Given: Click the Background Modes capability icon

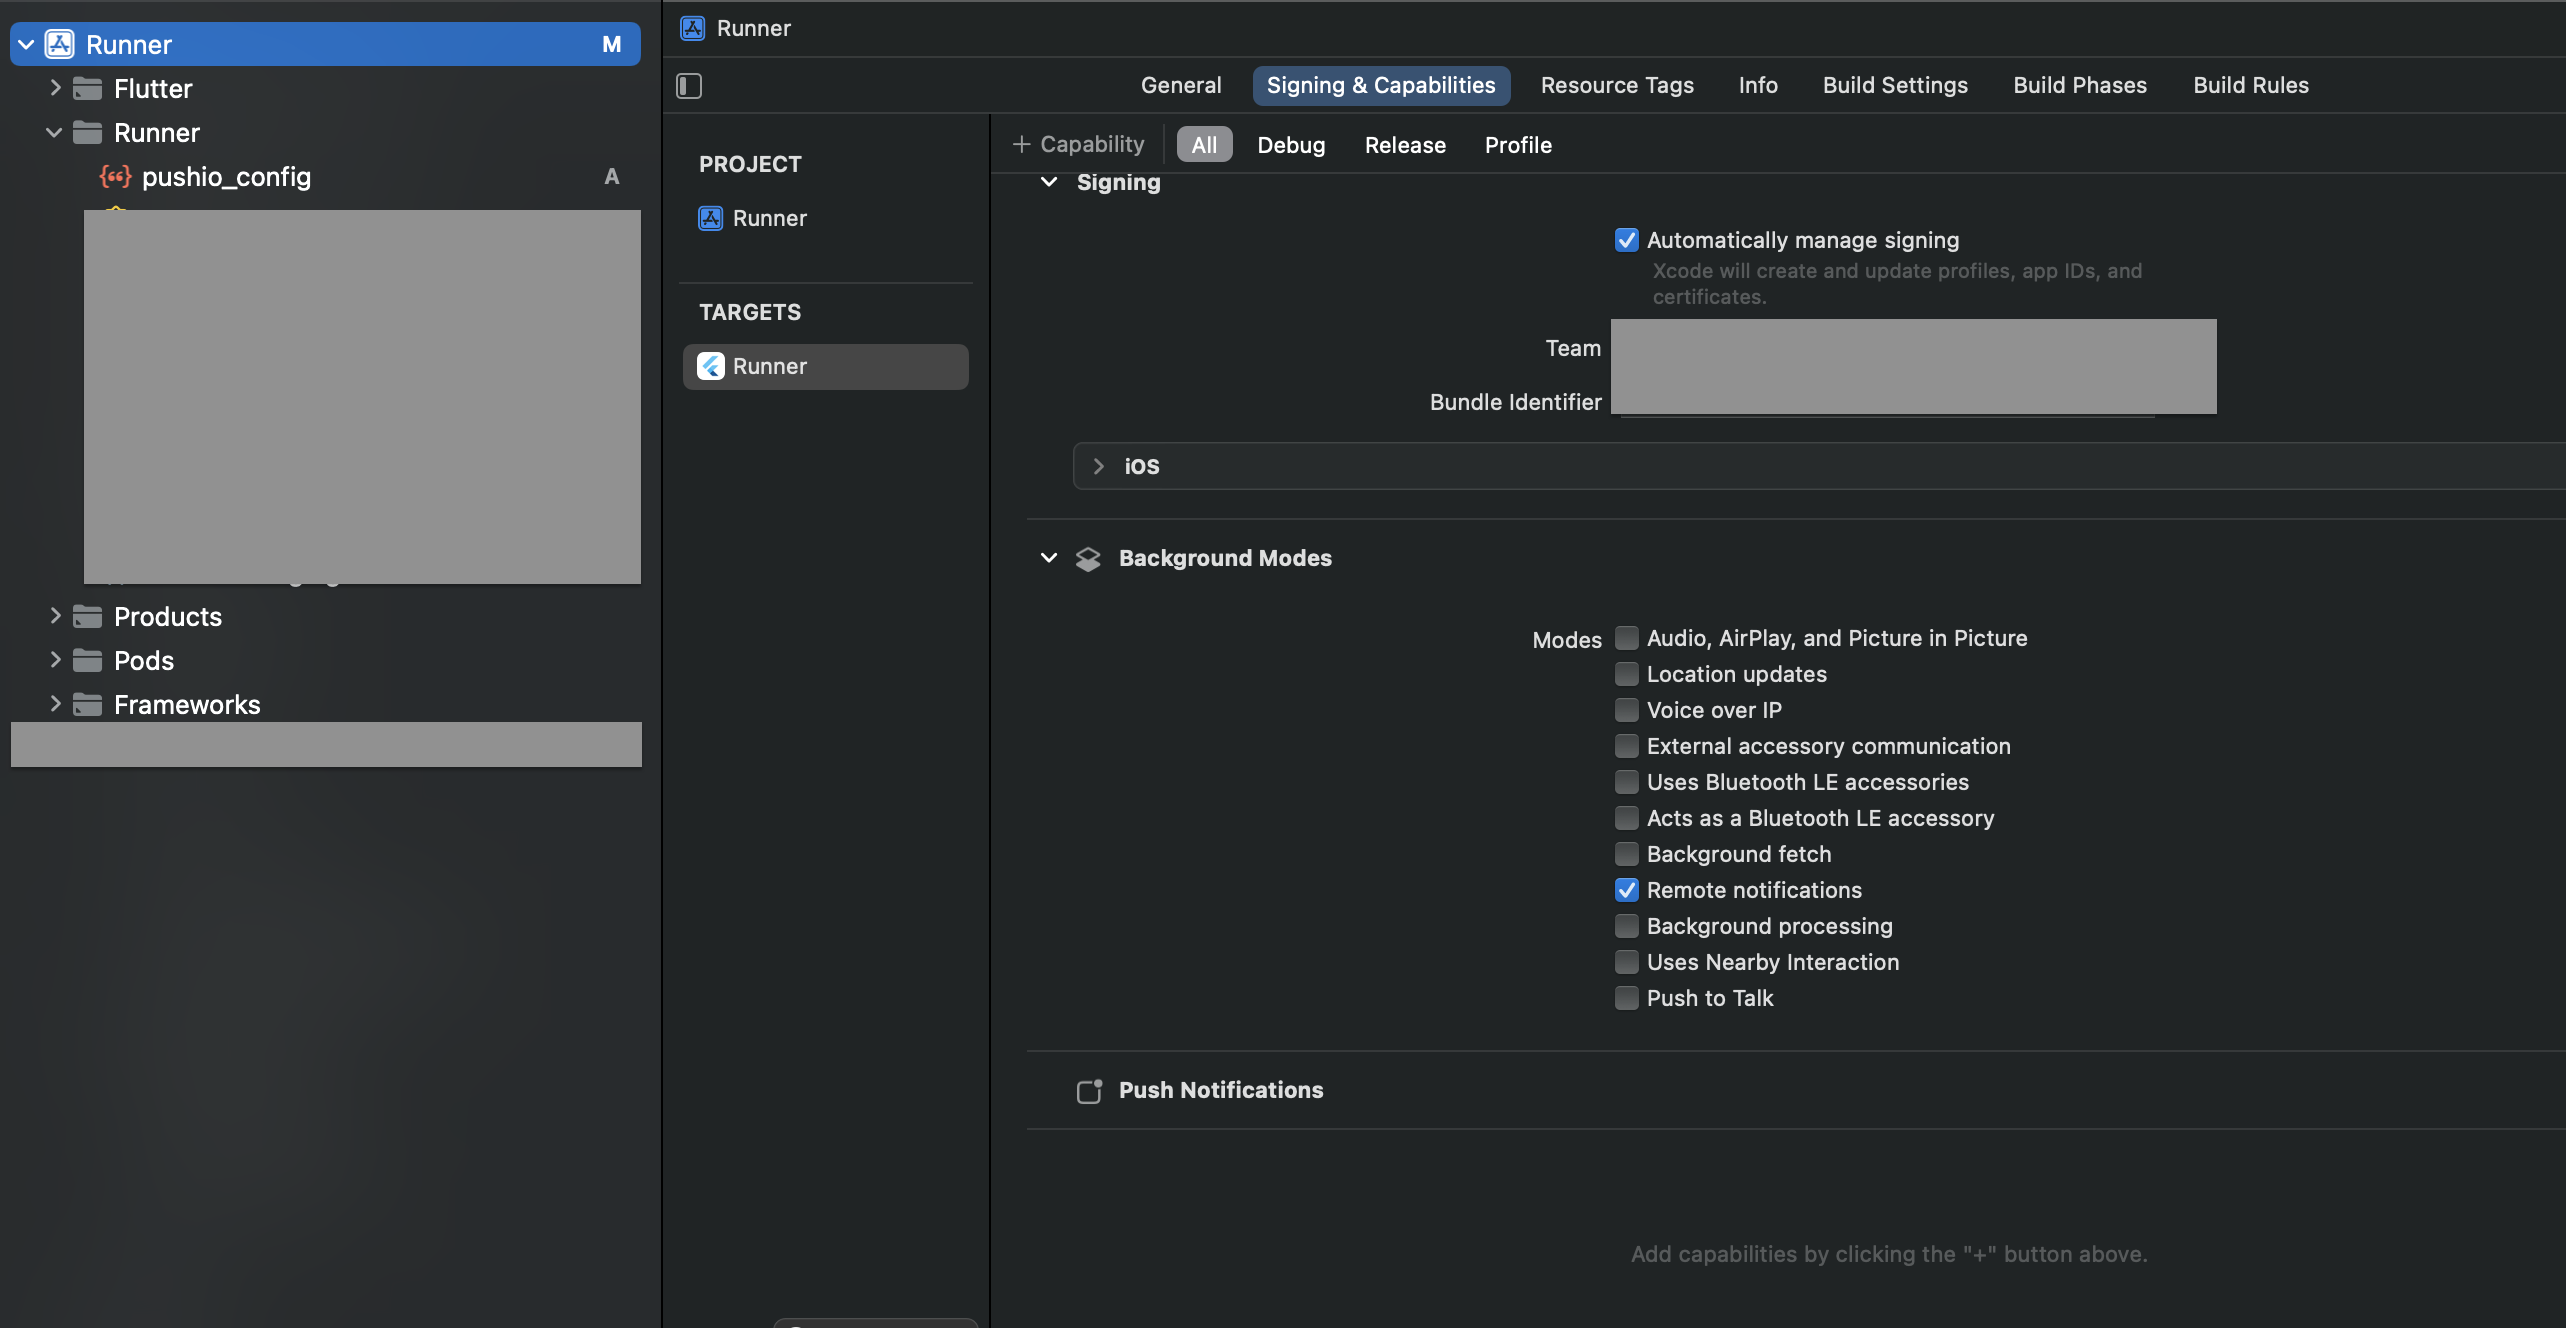Looking at the screenshot, I should (1088, 559).
